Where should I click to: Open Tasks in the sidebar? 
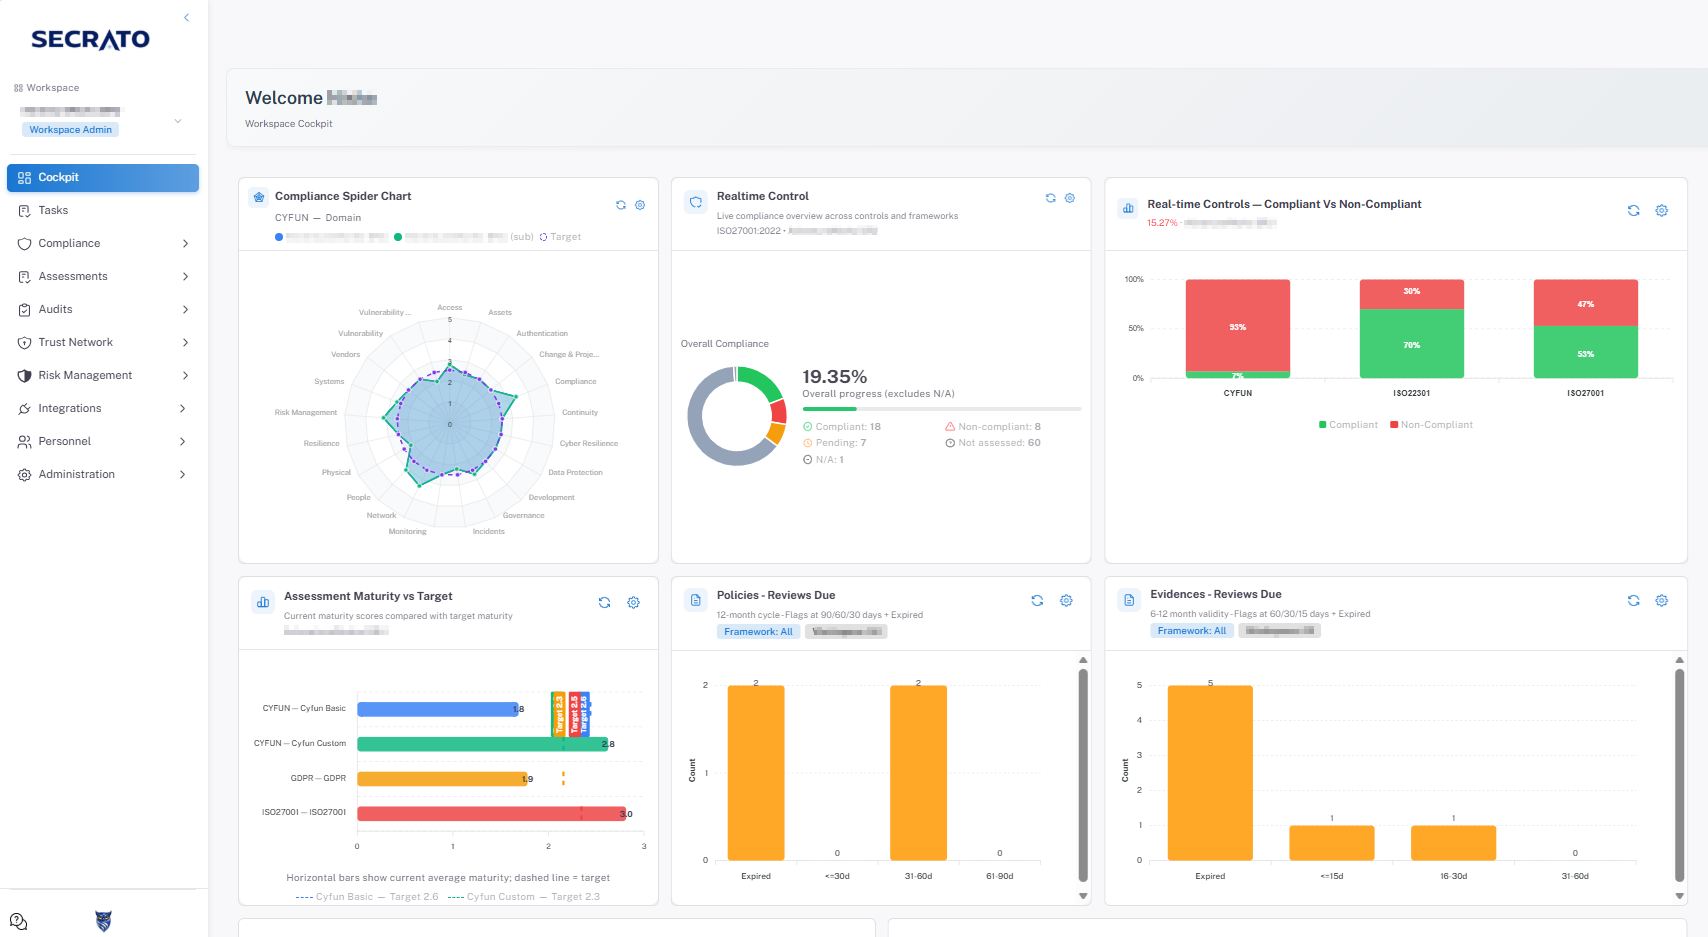pos(103,210)
